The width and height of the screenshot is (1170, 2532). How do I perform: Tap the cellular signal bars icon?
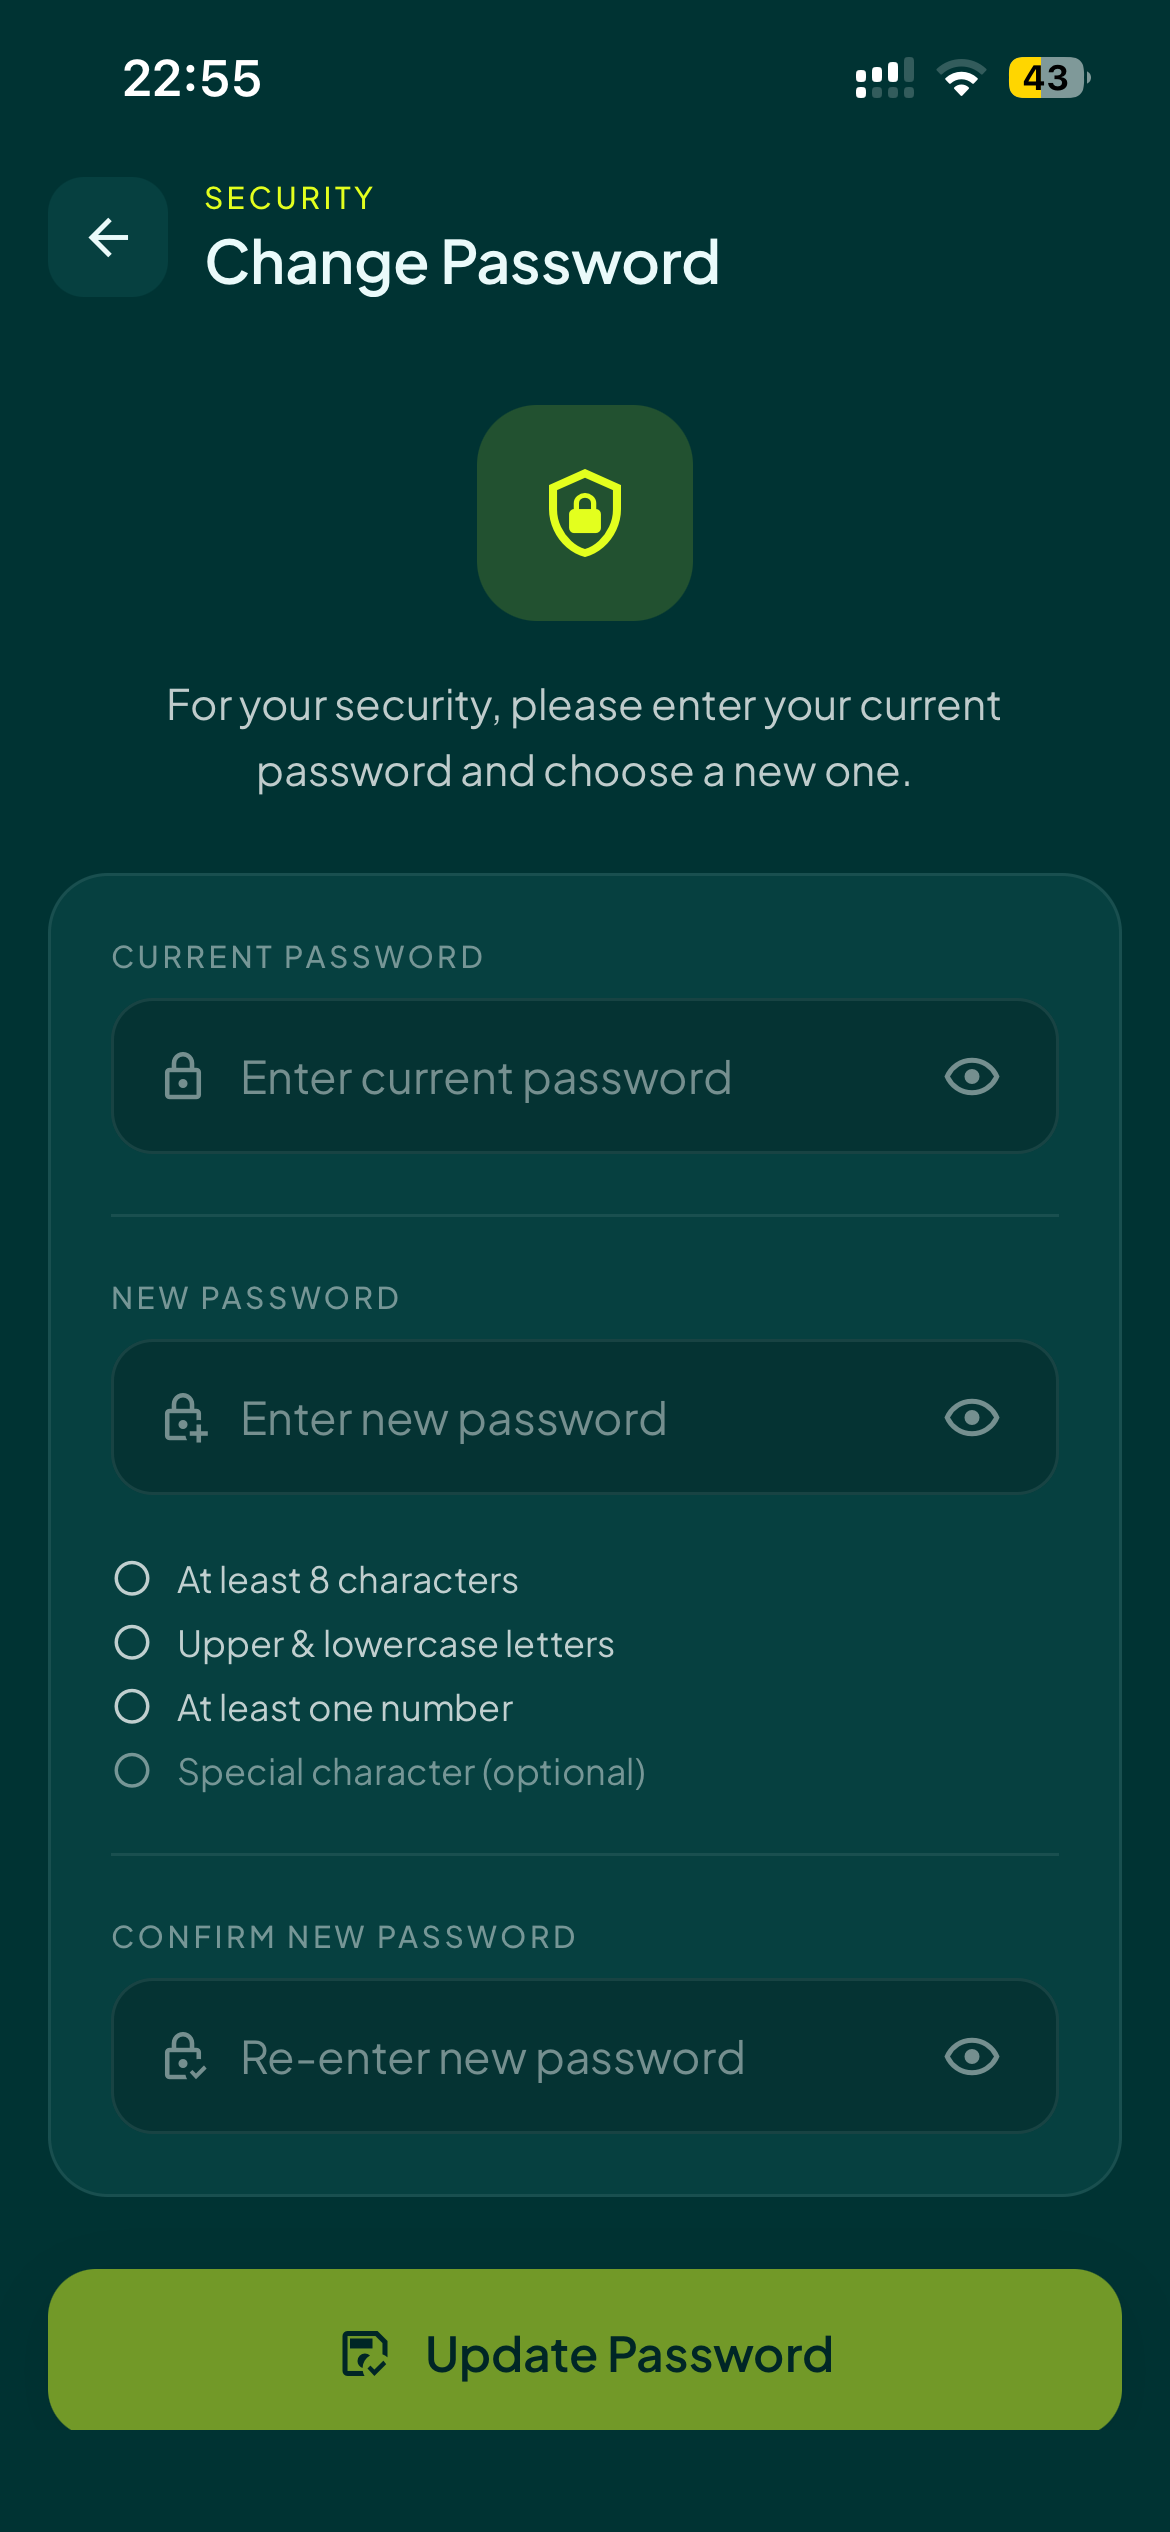[885, 78]
